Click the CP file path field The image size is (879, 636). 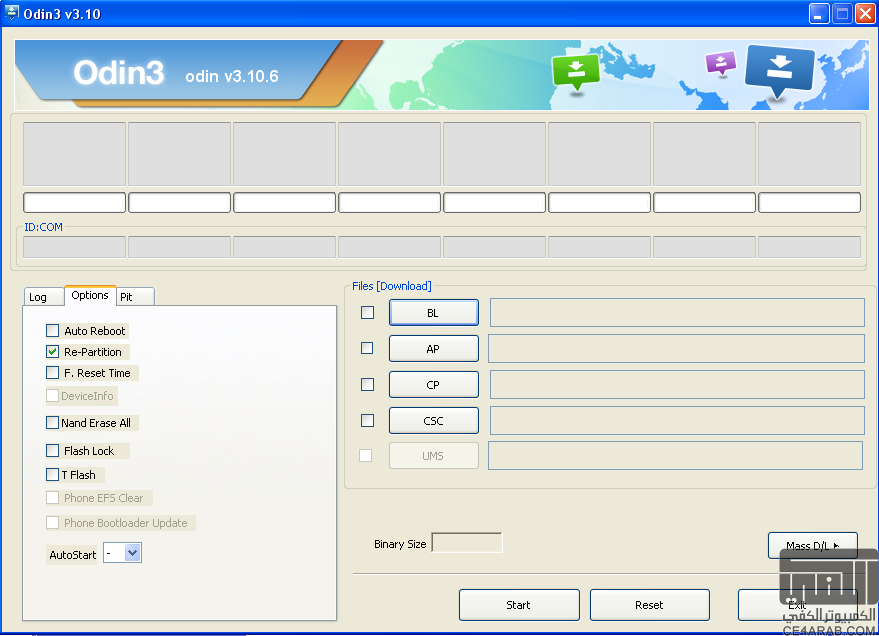(x=677, y=384)
